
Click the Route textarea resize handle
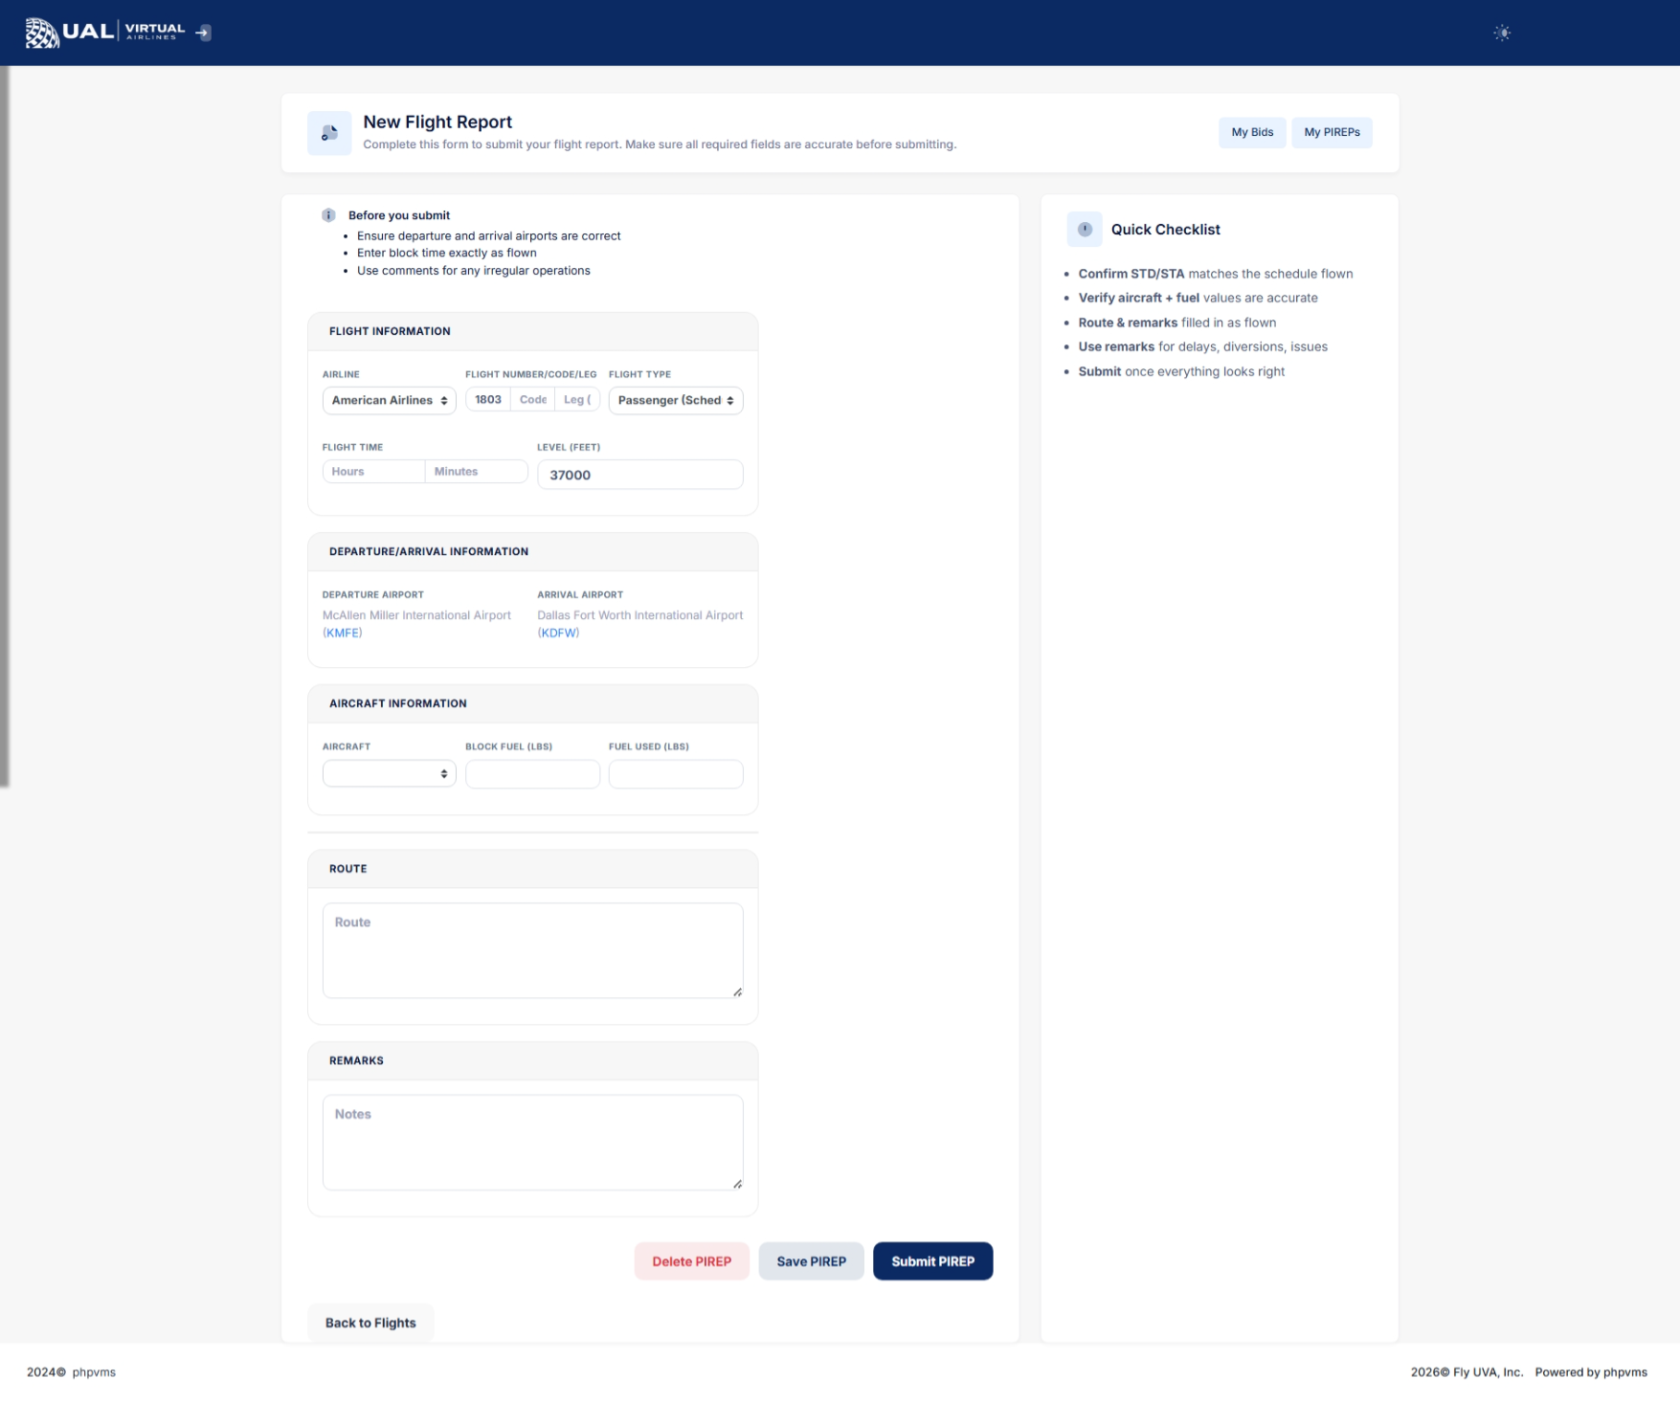(737, 992)
